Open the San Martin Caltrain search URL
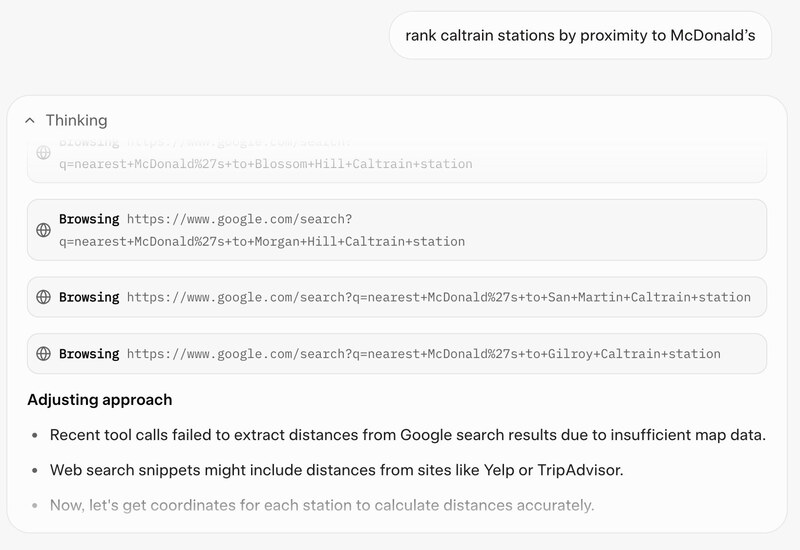800x550 pixels. pos(438,297)
